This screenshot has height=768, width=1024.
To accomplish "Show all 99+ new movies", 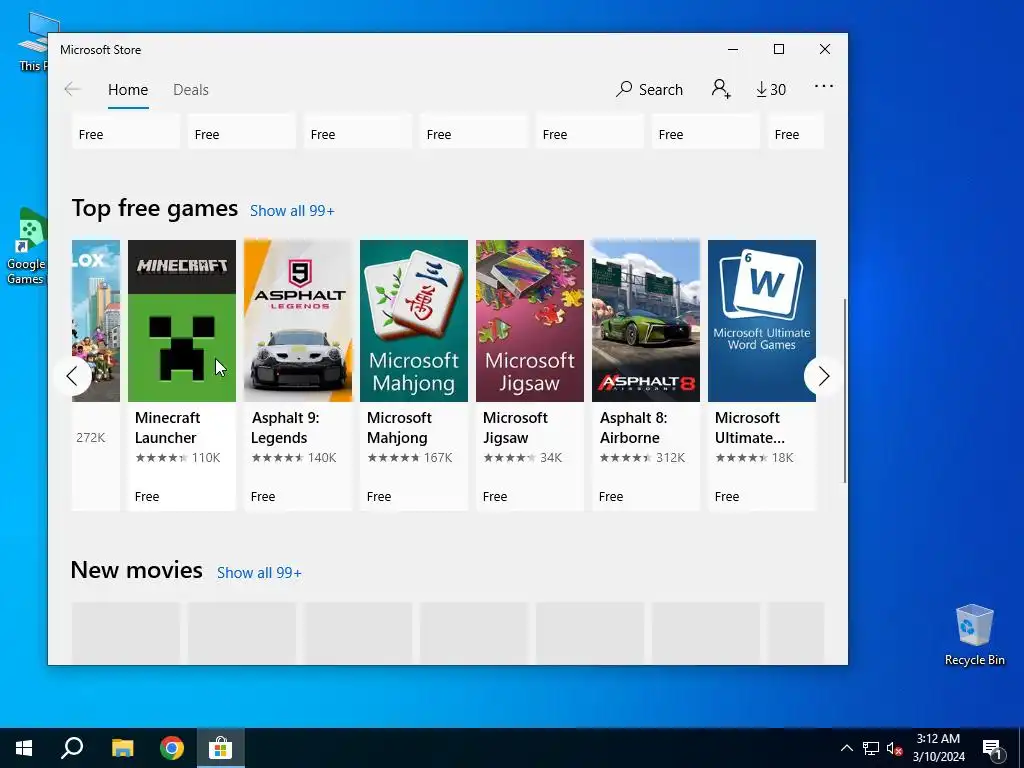I will point(259,572).
